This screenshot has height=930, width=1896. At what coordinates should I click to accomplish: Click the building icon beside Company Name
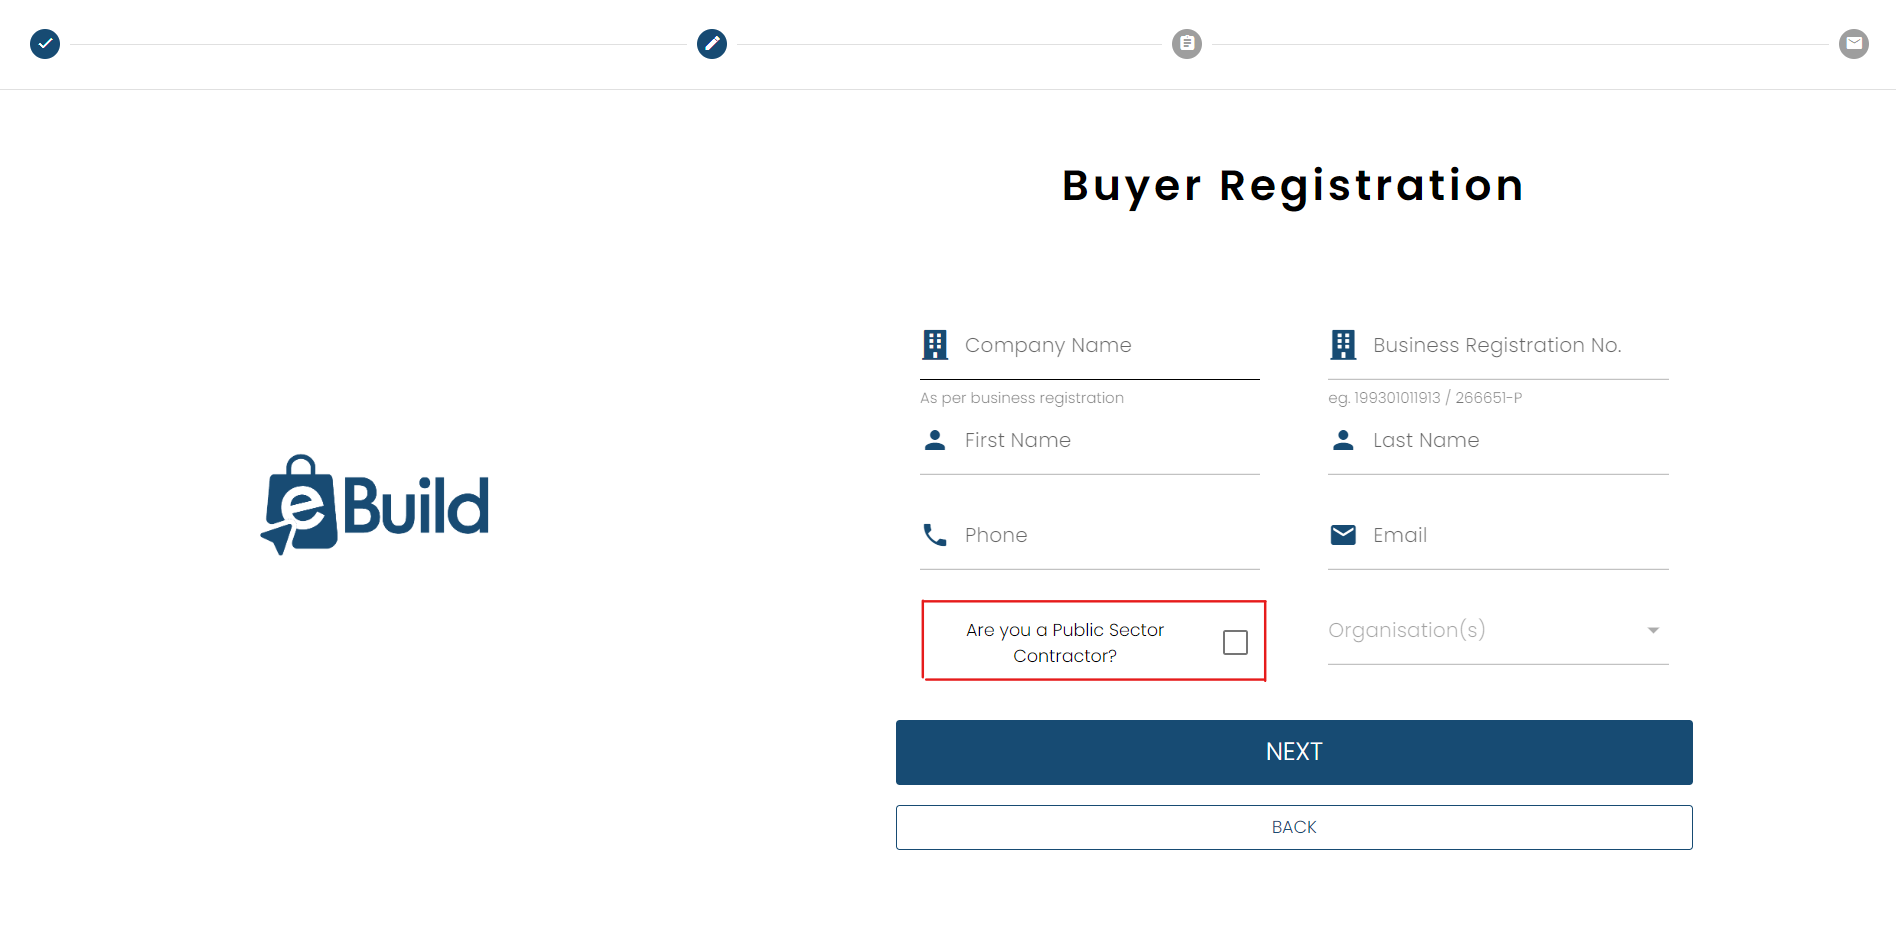935,345
